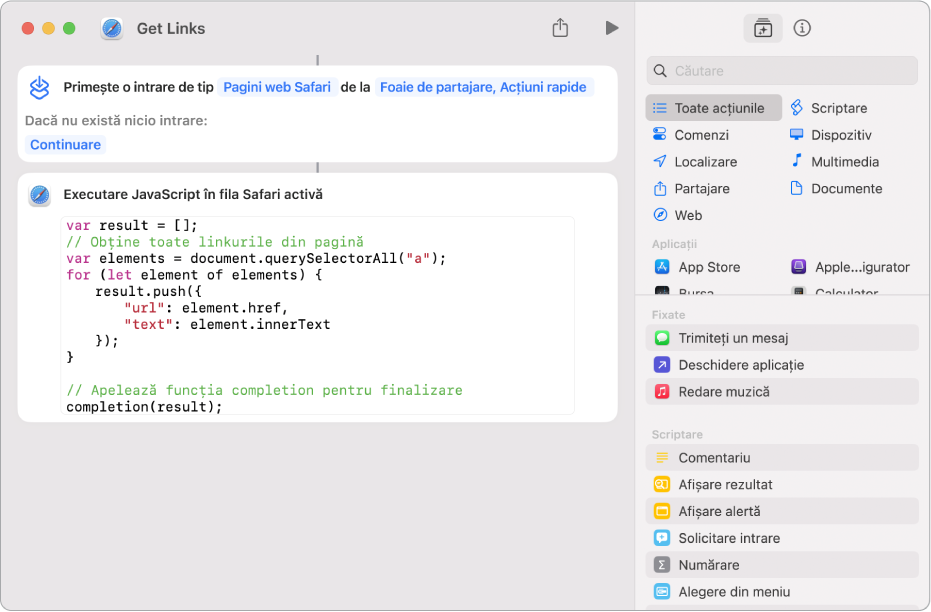This screenshot has height=612, width=931.
Task: Add the Afișare alertă action
Action: (x=781, y=511)
